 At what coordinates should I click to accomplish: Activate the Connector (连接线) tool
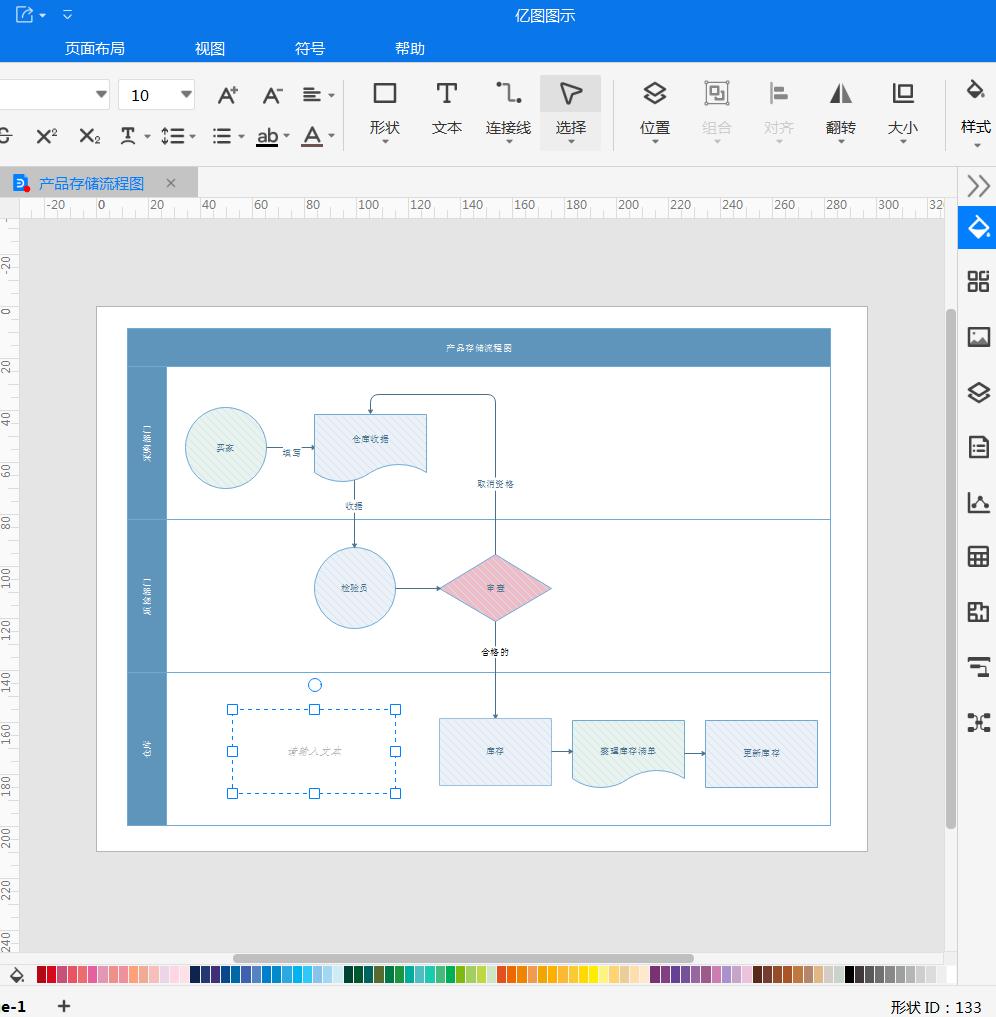(508, 109)
